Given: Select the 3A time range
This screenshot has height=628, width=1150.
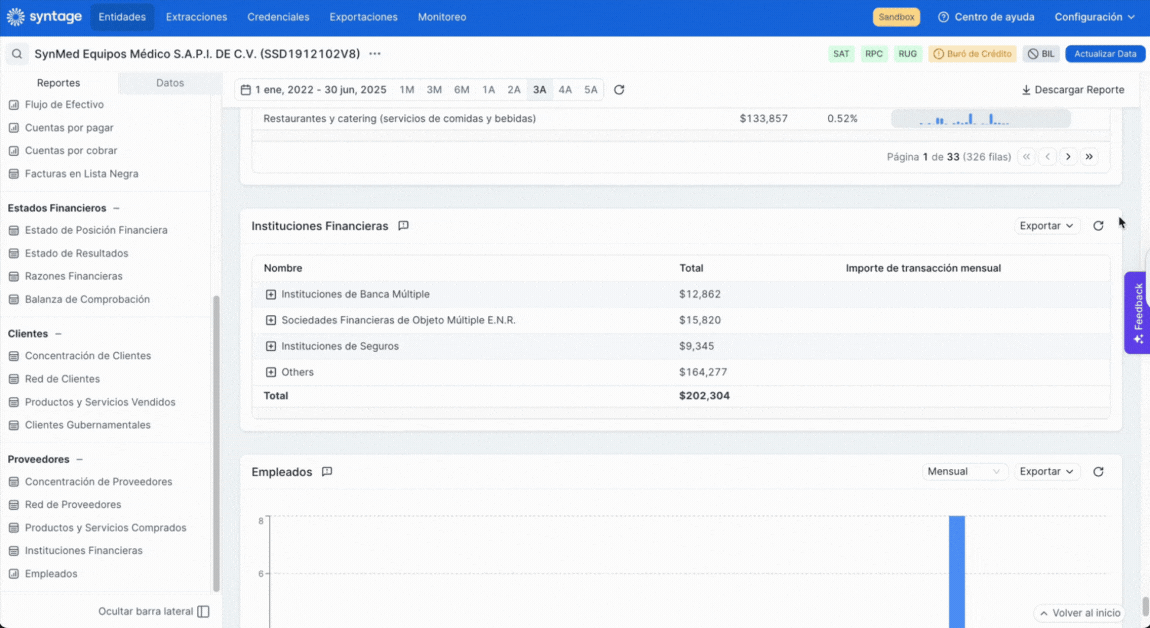Looking at the screenshot, I should (x=540, y=90).
